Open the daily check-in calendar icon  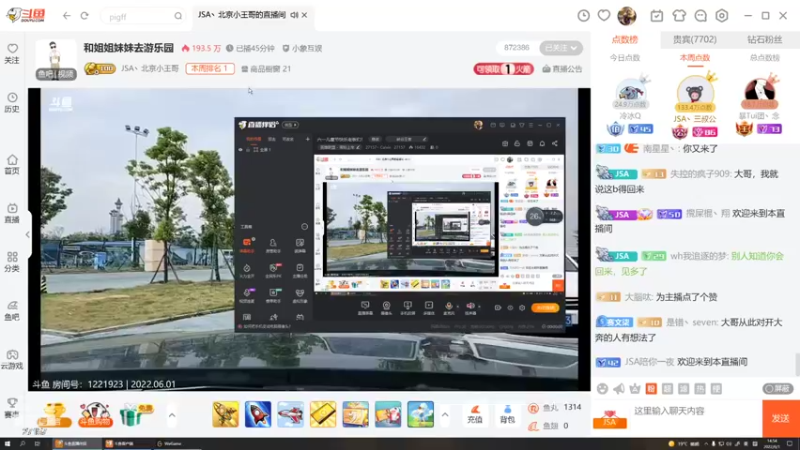coord(657,16)
